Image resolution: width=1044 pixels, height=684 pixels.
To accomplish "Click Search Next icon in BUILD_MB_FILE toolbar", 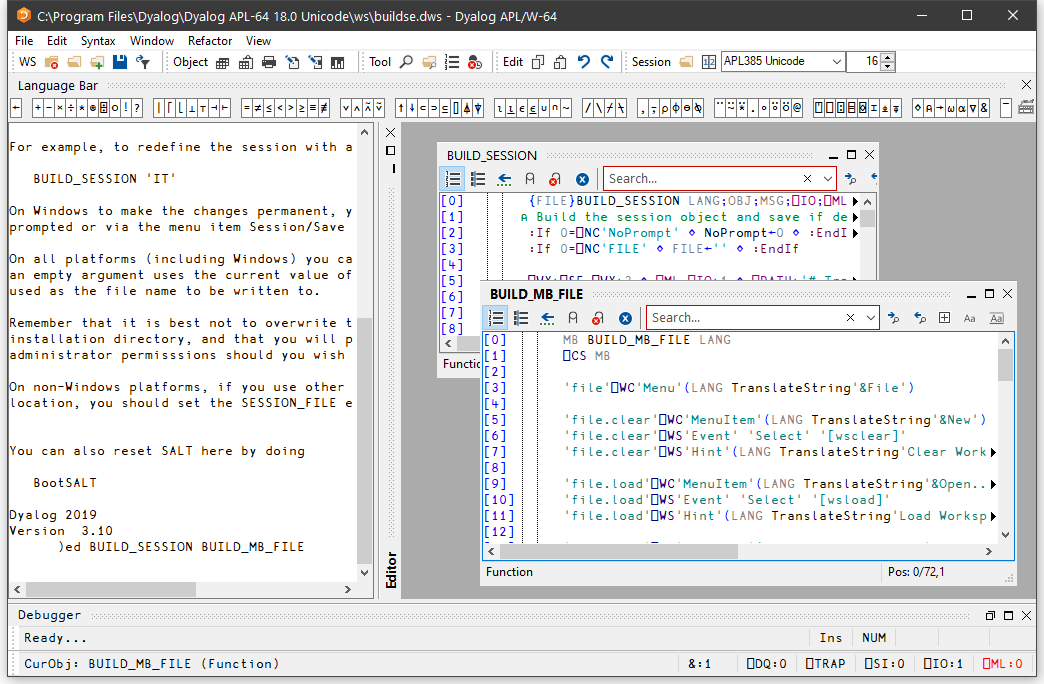I will (x=893, y=318).
